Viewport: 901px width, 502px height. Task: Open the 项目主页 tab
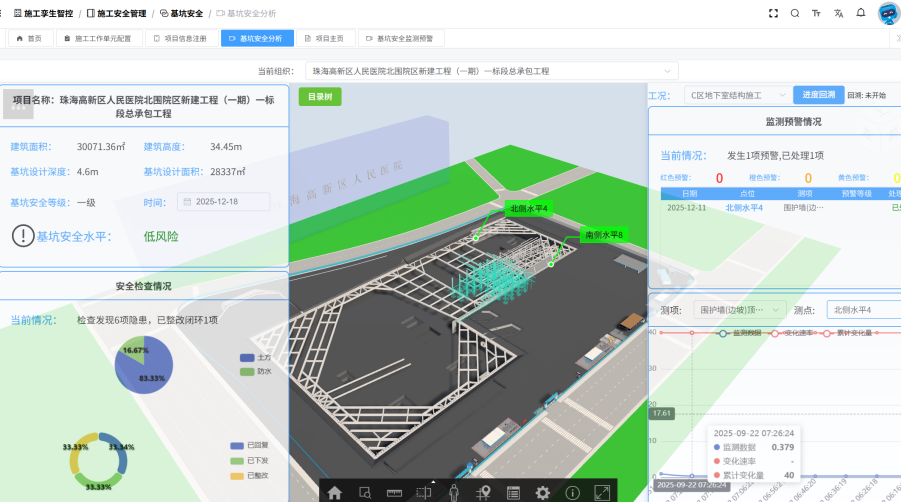[325, 38]
